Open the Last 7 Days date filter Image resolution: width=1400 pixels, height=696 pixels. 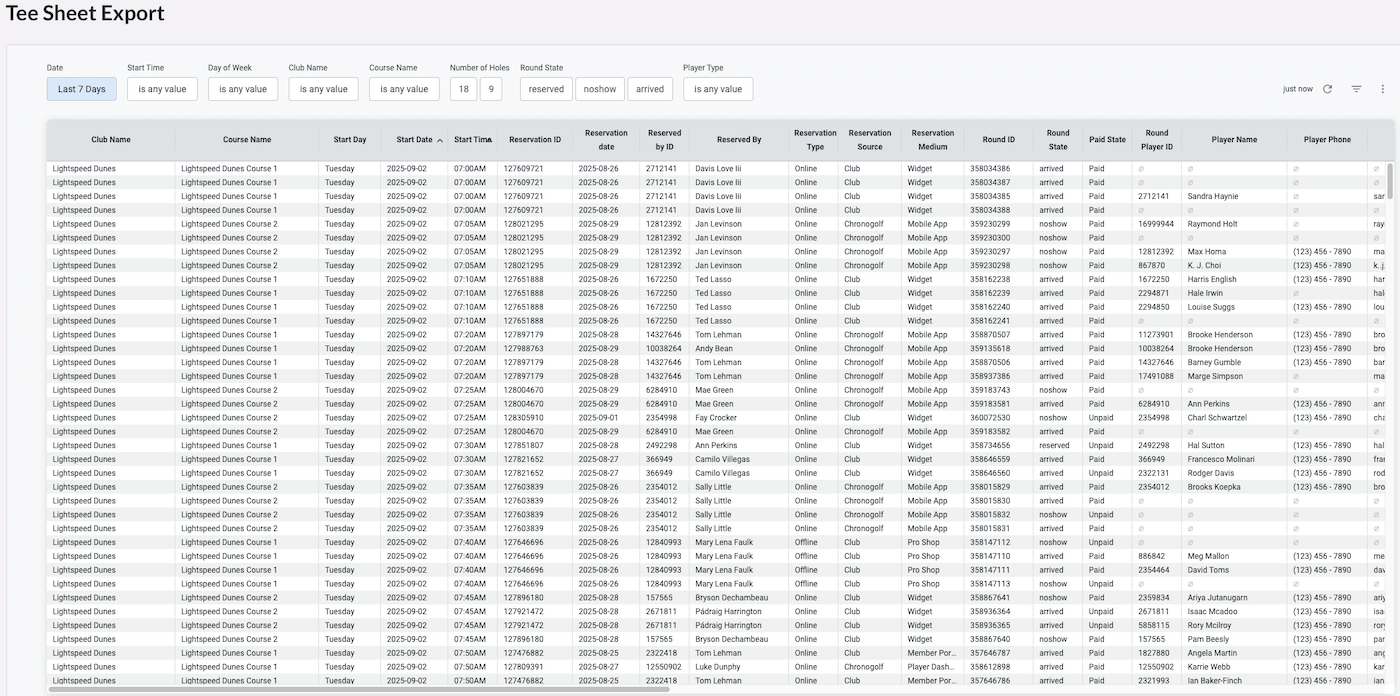(x=82, y=89)
